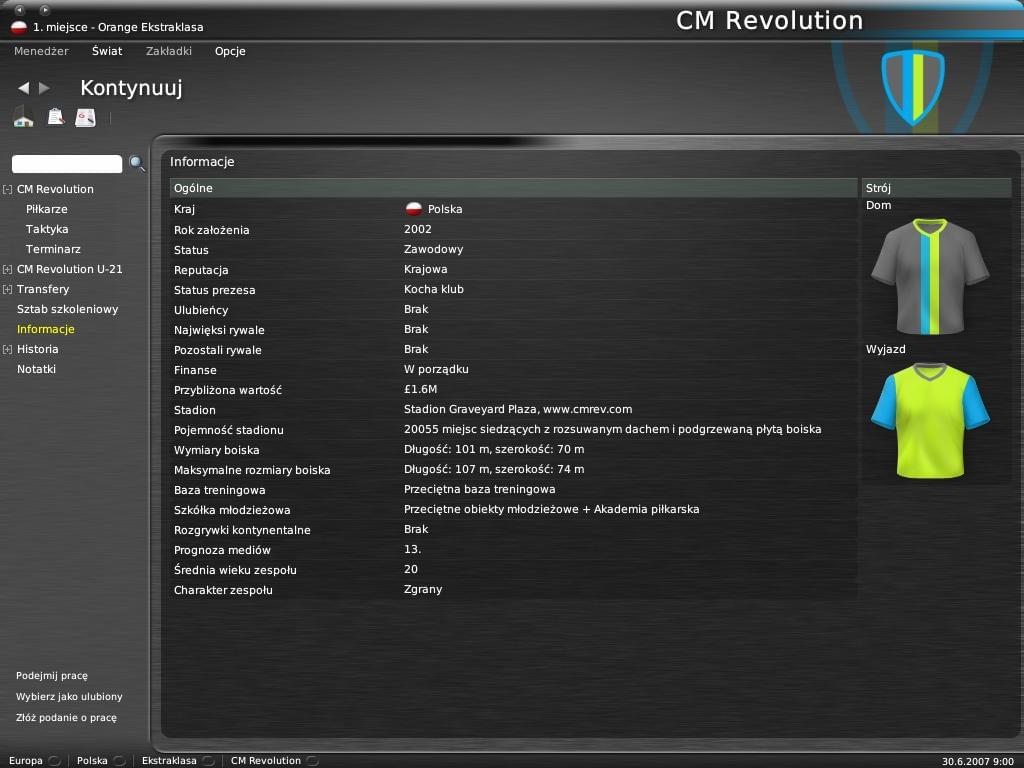This screenshot has height=768, width=1024.
Task: Click the small round forward arrow in title bar
Action: (x=44, y=10)
